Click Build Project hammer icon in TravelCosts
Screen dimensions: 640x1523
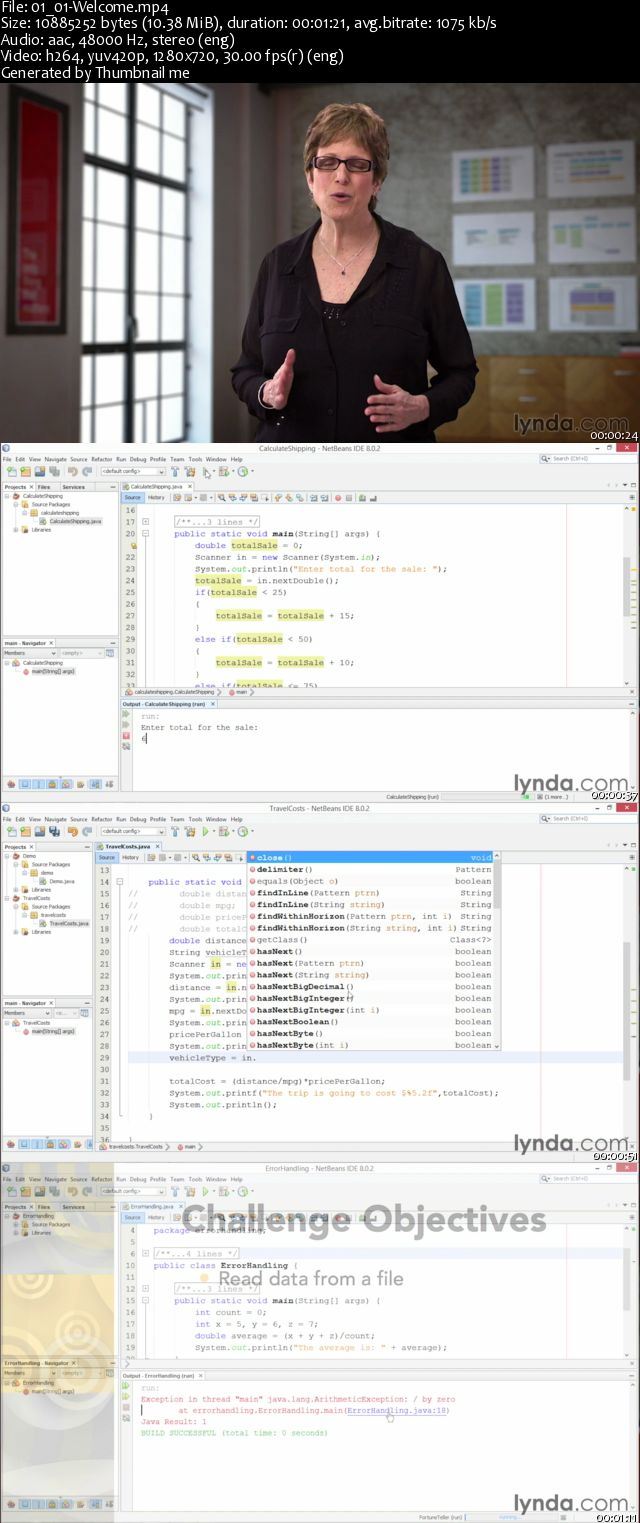click(x=175, y=831)
